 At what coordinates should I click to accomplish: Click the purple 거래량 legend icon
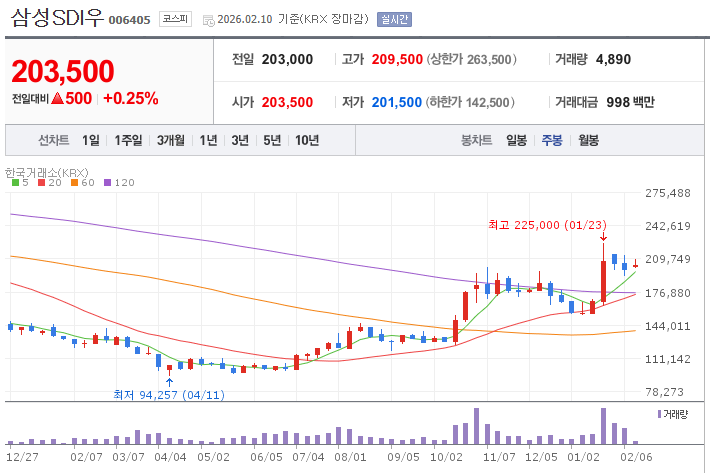pyautogui.click(x=659, y=413)
